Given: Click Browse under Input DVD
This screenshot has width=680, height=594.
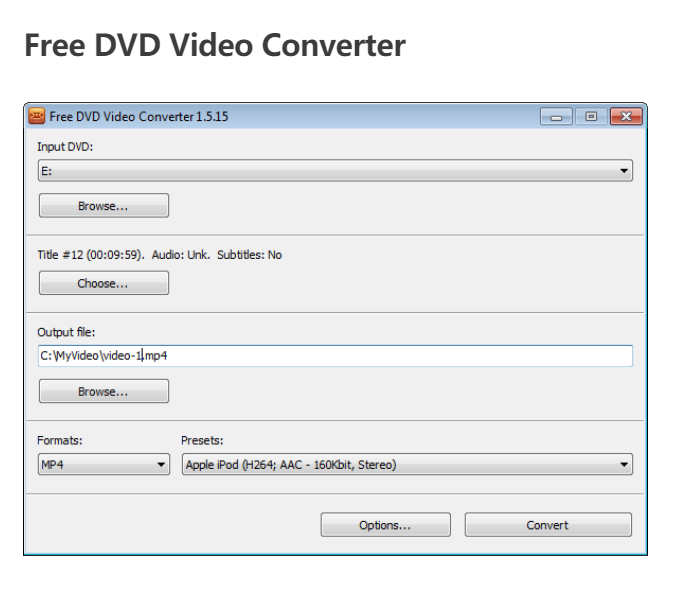Looking at the screenshot, I should tap(104, 206).
